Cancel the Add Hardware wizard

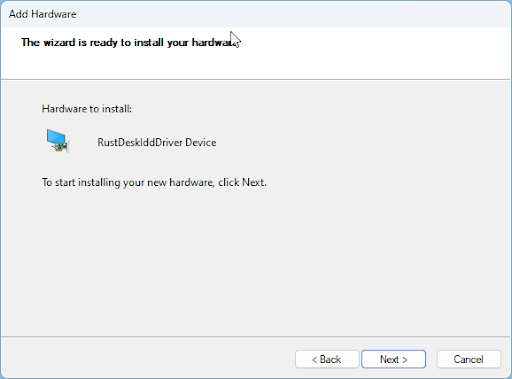[x=469, y=359]
